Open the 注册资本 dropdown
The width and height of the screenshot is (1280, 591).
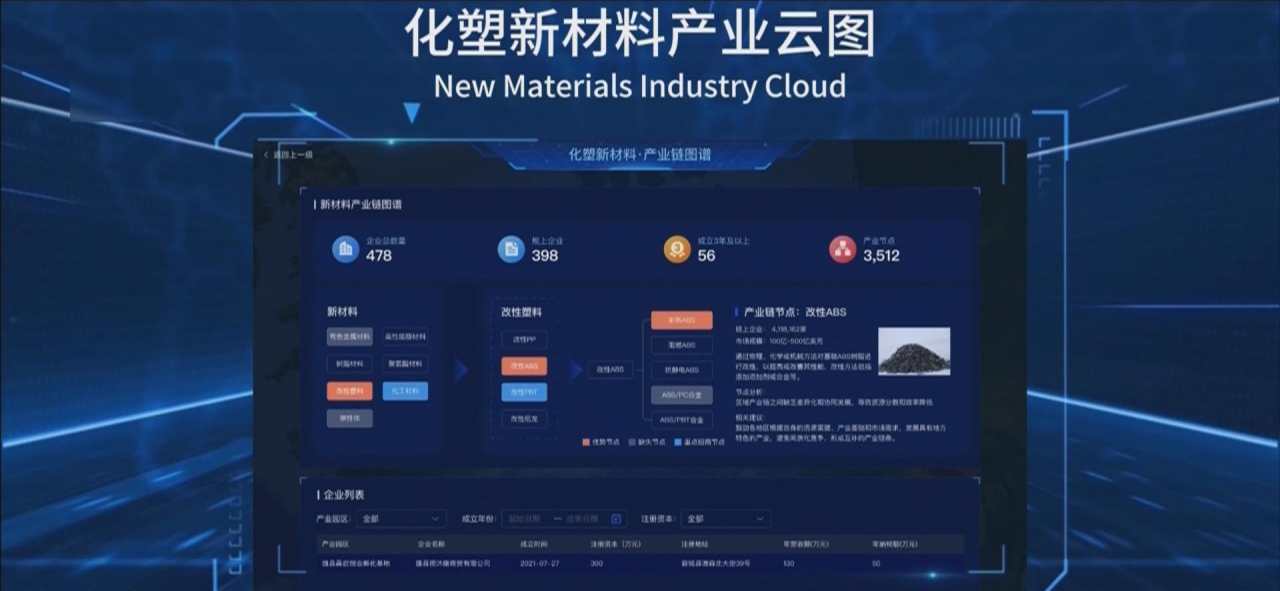click(725, 519)
